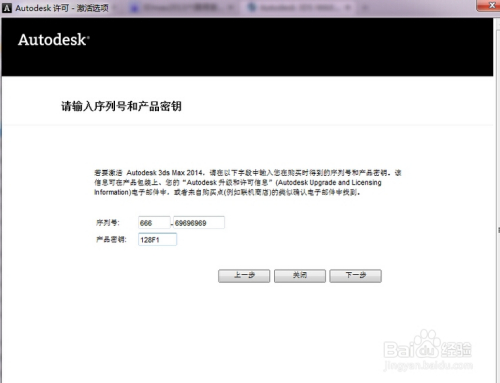The height and width of the screenshot is (383, 500).
Task: Focus the serial number field 69696969
Action: (199, 223)
